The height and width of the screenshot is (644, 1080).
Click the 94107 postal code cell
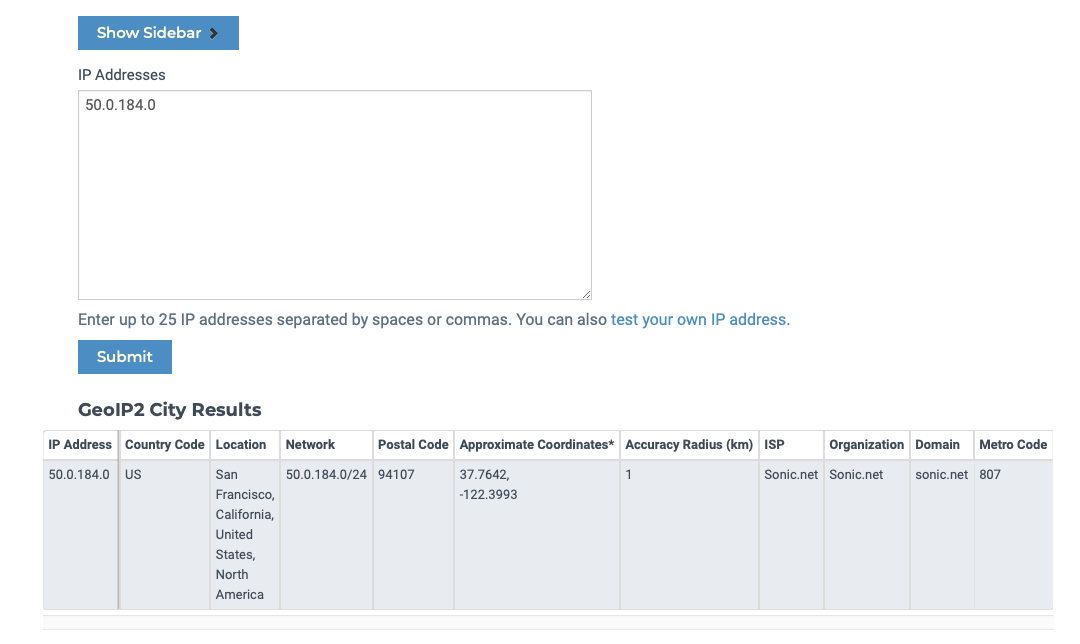[x=413, y=534]
